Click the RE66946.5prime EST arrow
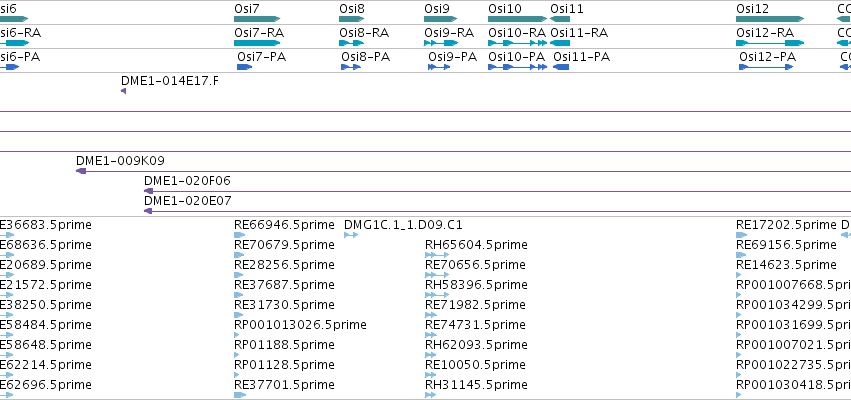Image resolution: width=851 pixels, height=400 pixels. (x=240, y=235)
